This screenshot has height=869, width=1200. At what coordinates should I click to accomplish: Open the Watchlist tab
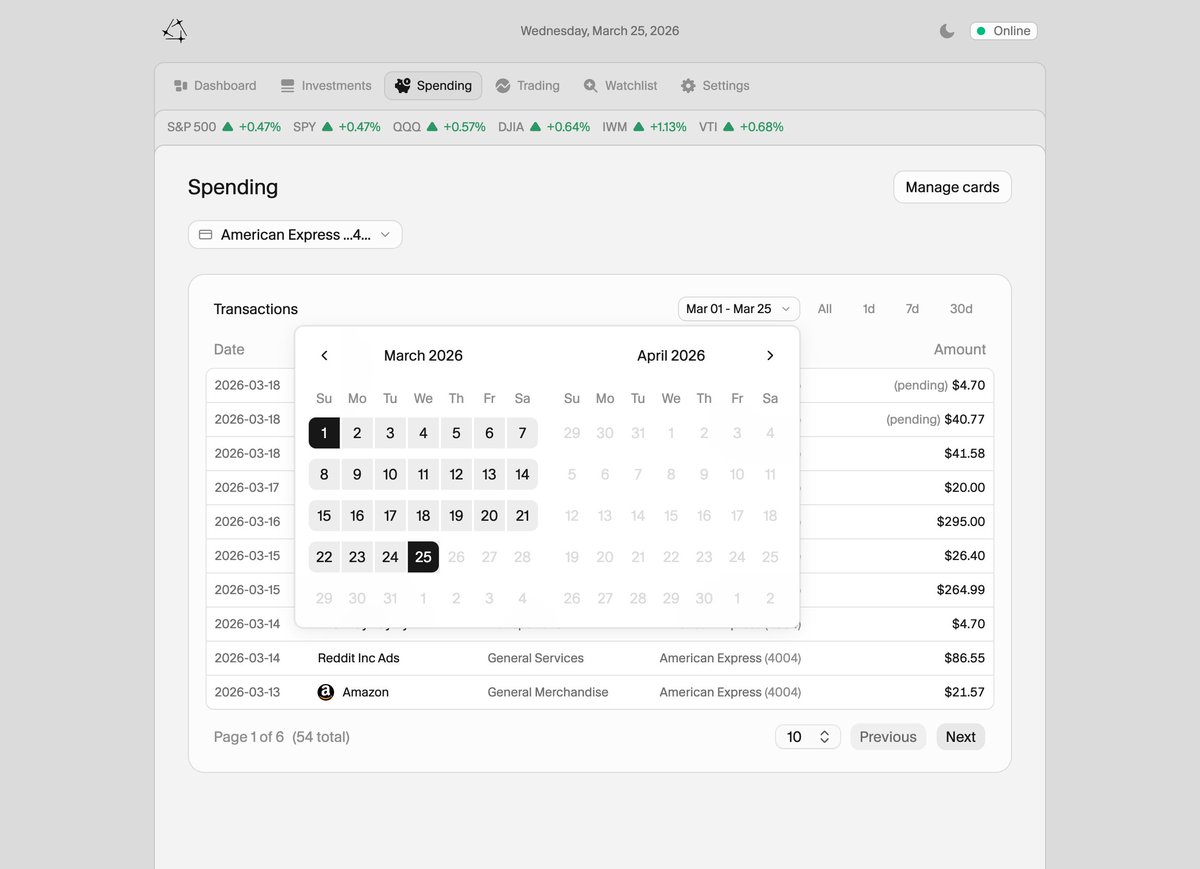click(621, 86)
